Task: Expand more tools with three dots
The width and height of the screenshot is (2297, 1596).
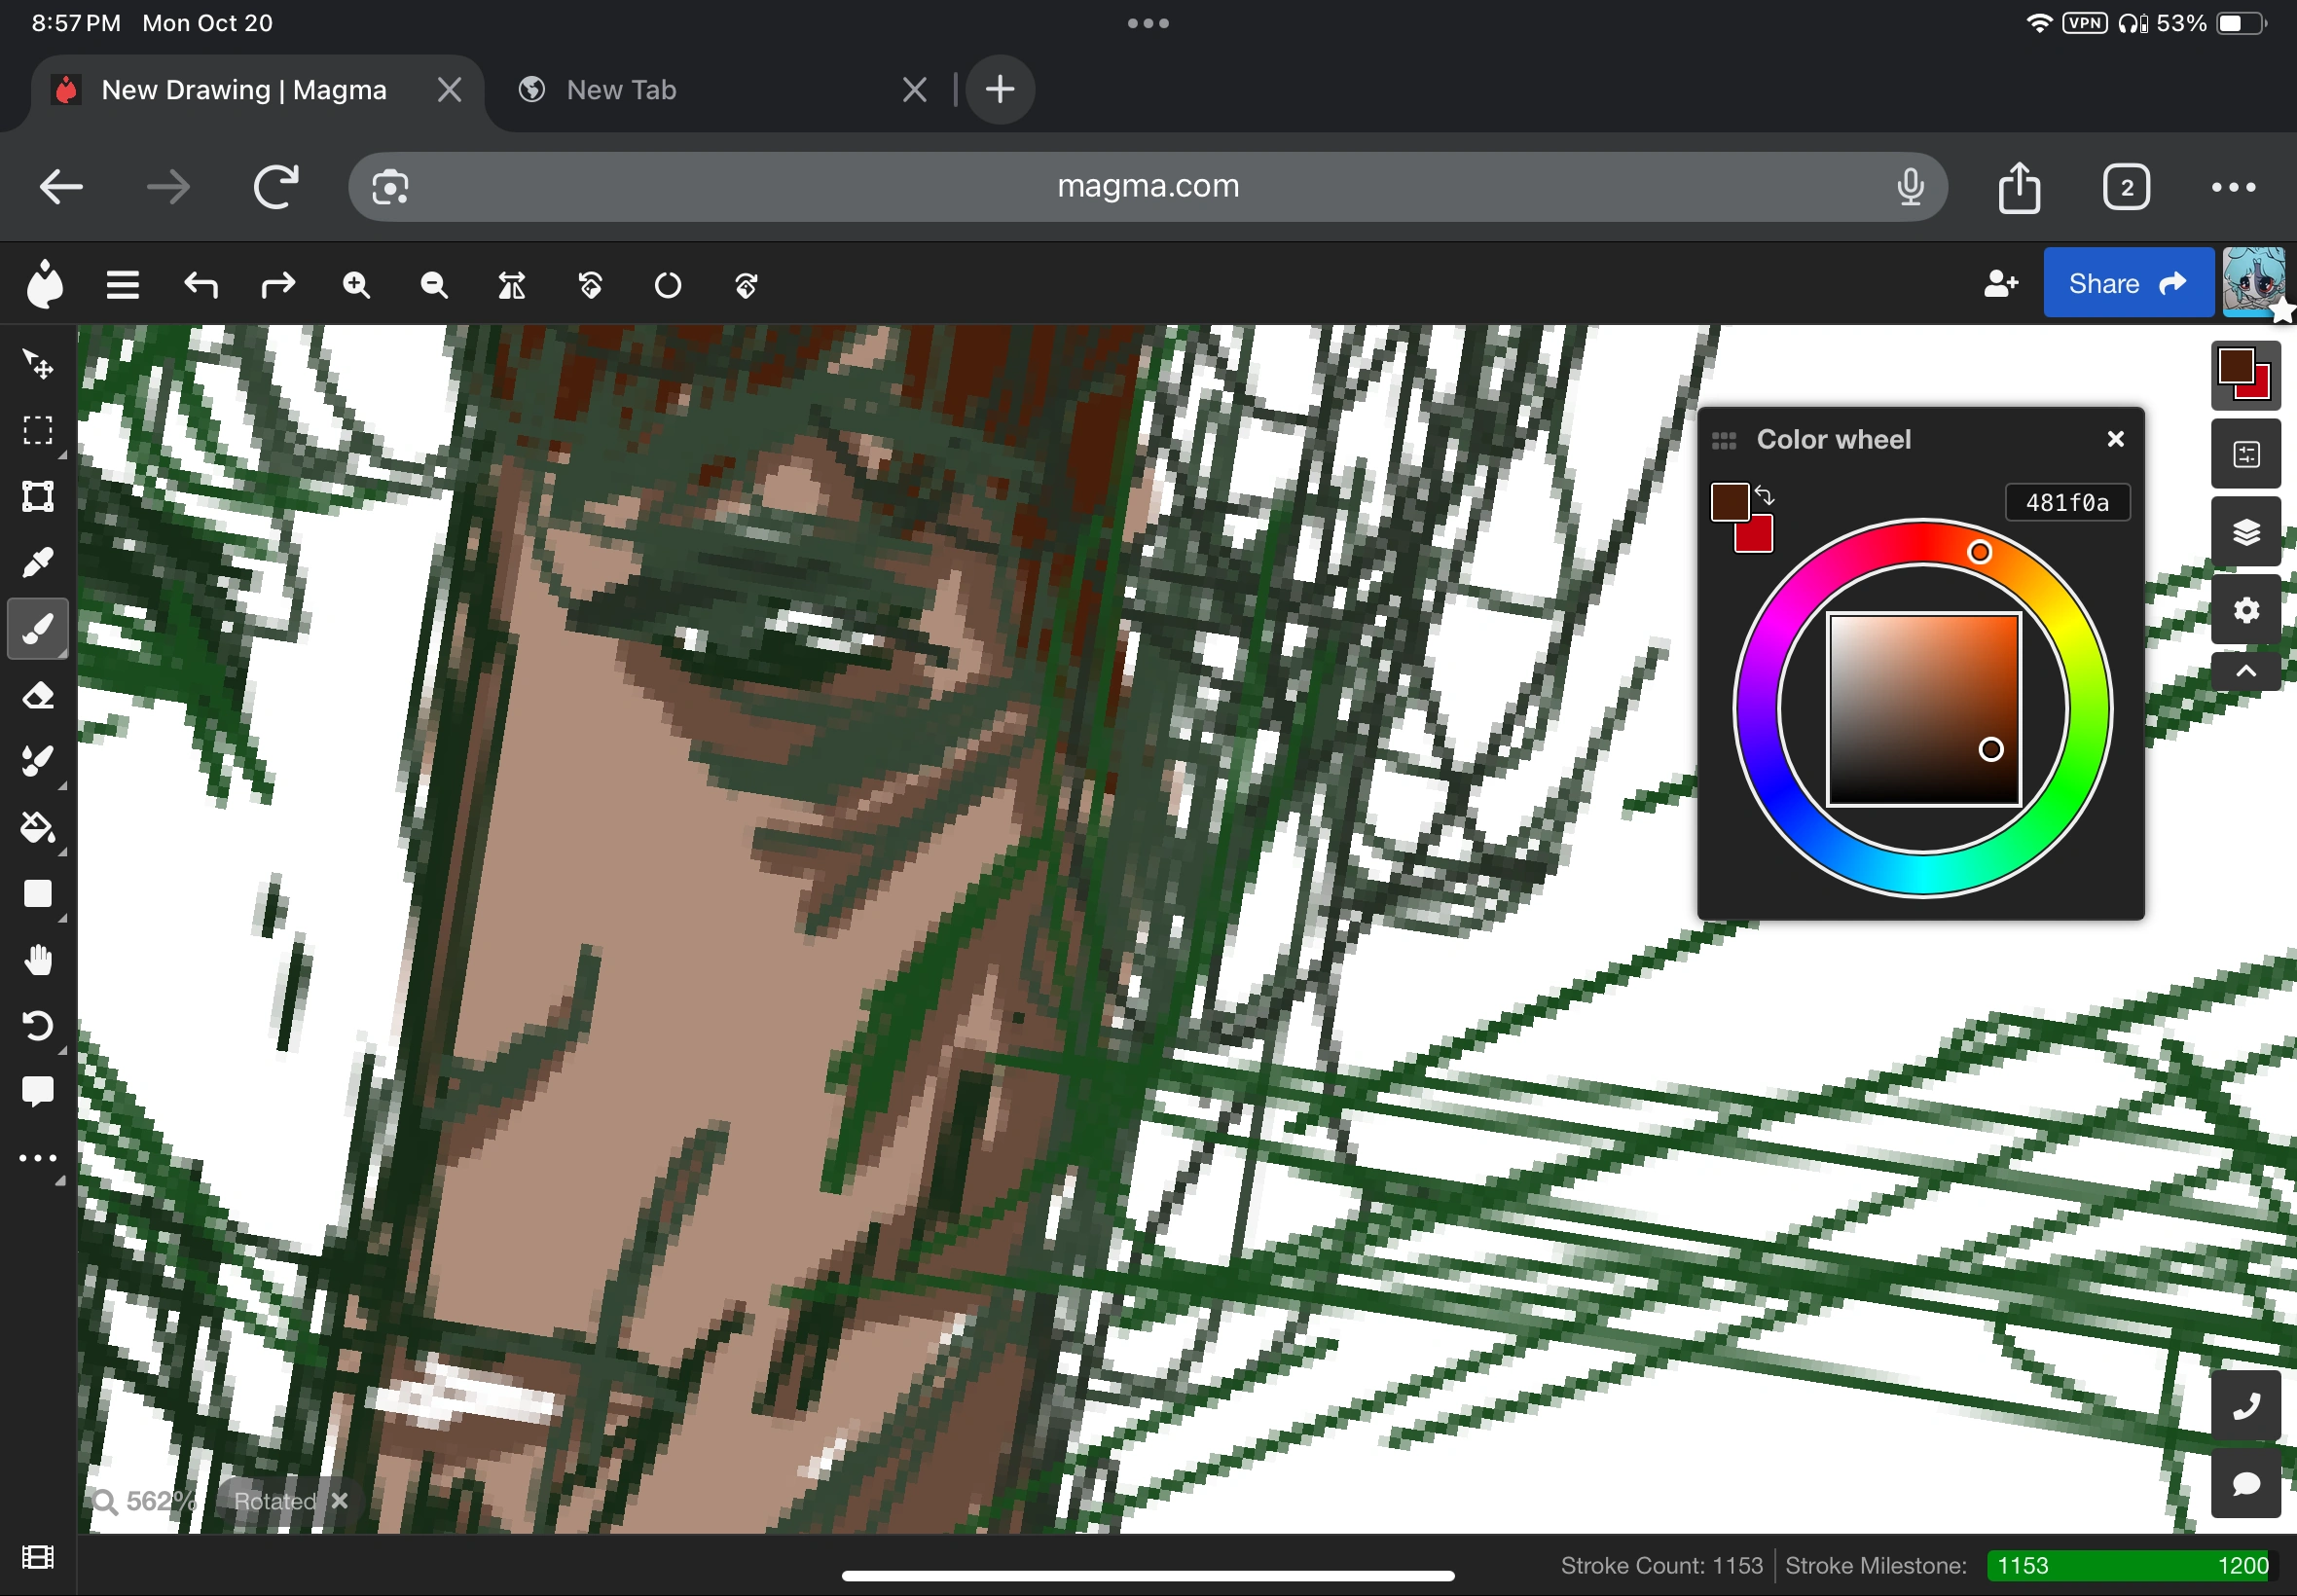Action: tap(37, 1158)
